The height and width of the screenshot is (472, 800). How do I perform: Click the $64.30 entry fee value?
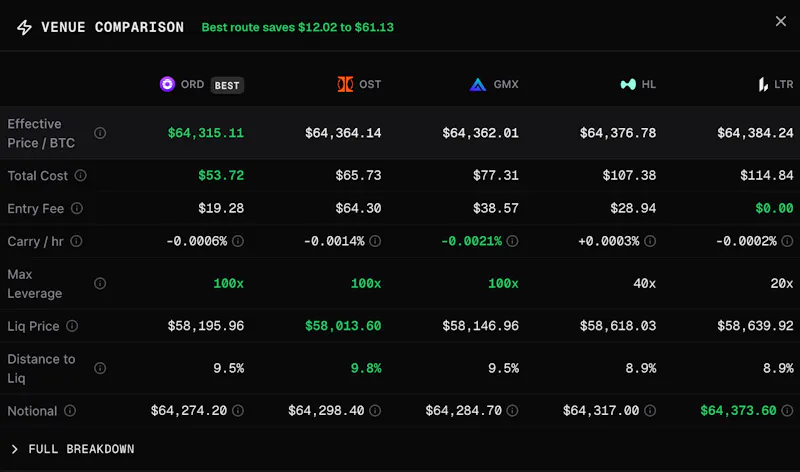[358, 208]
